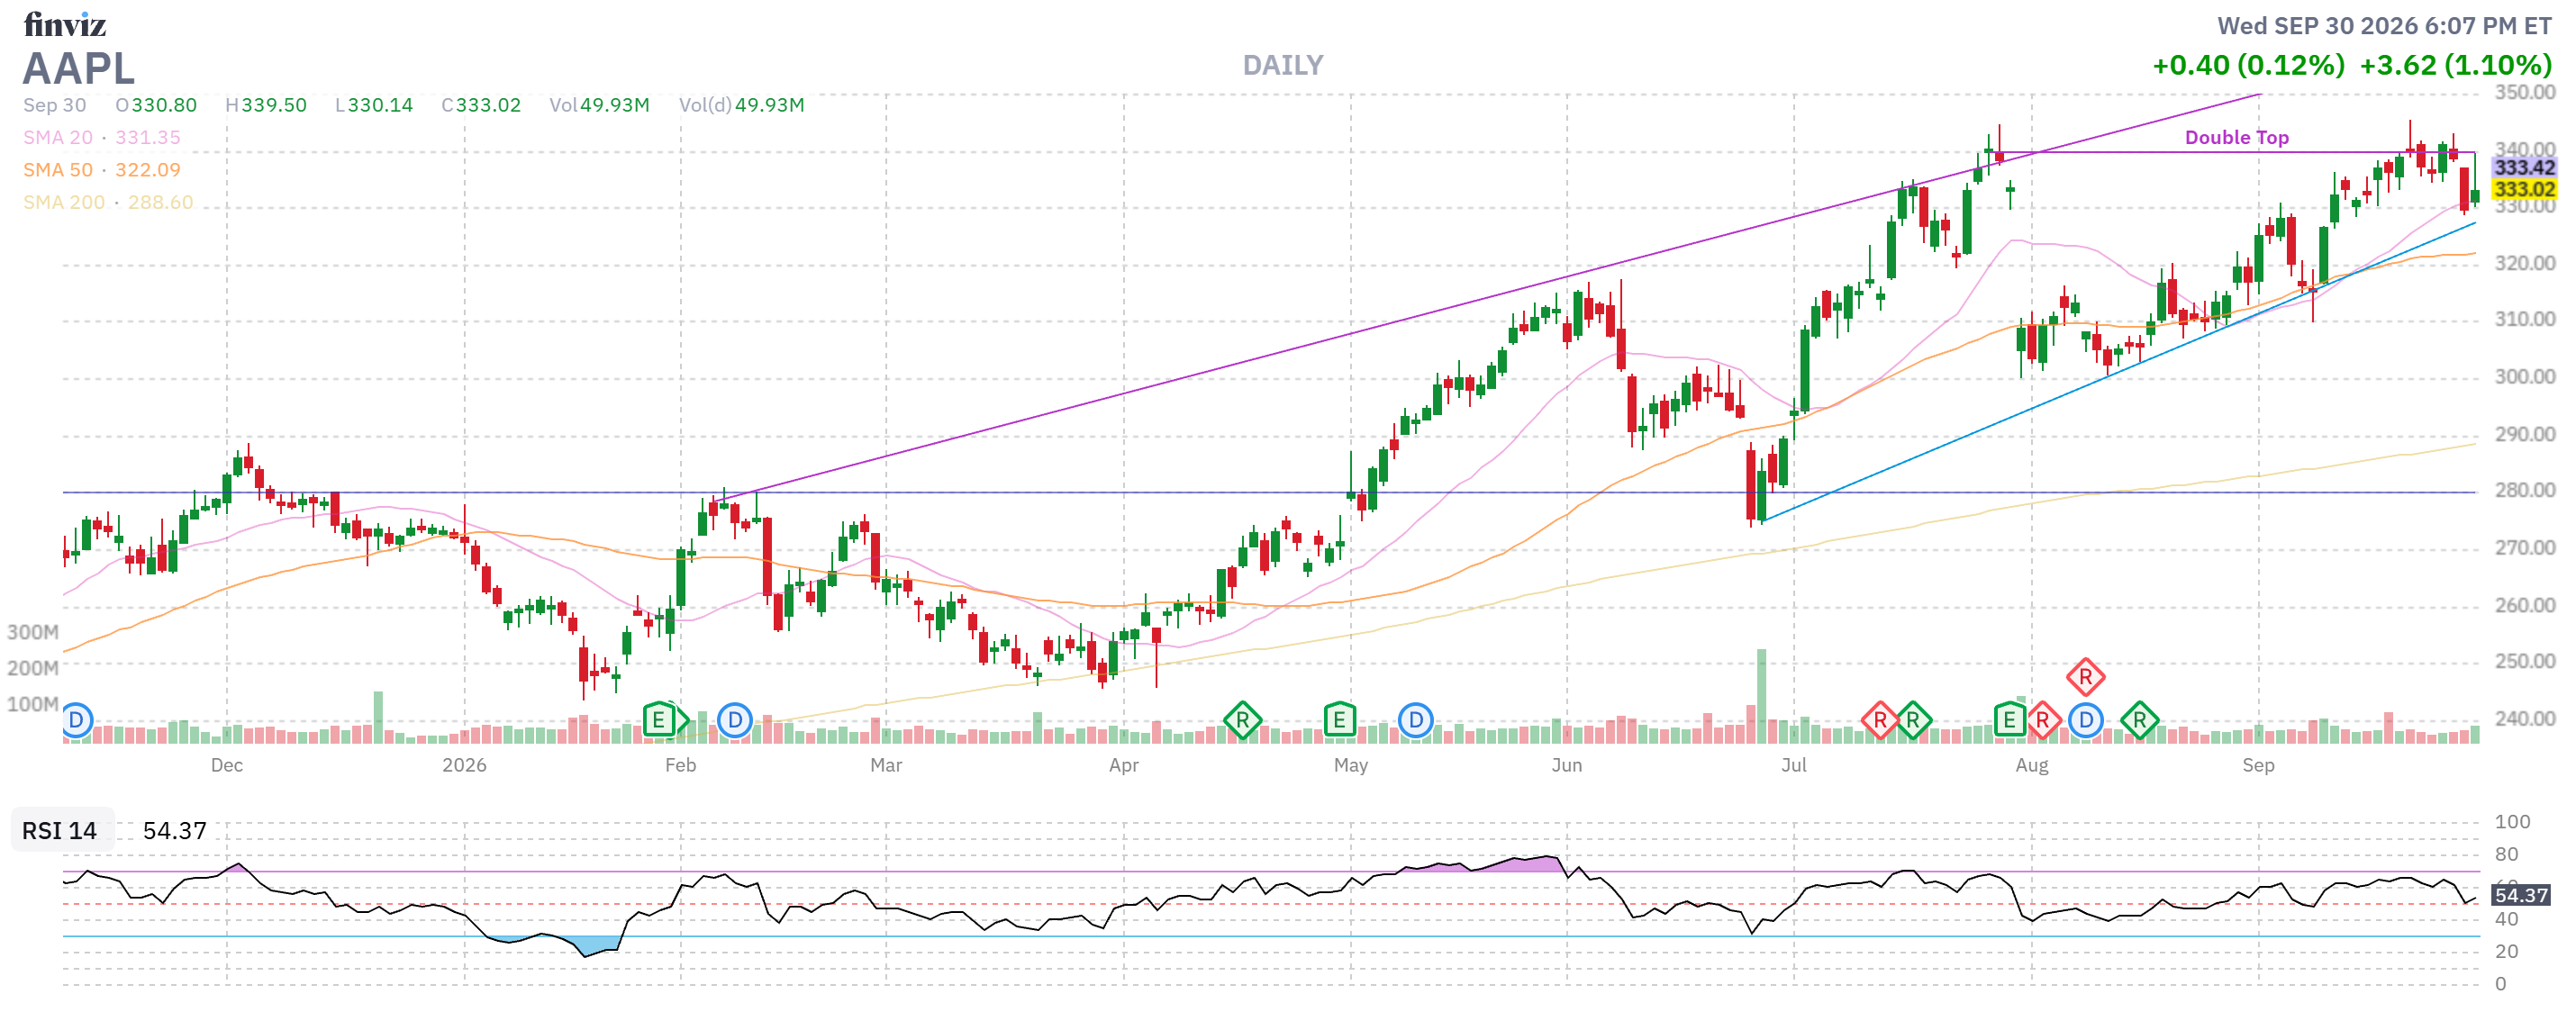
Task: Click the SMA 50 legend entry
Action: click(x=102, y=170)
